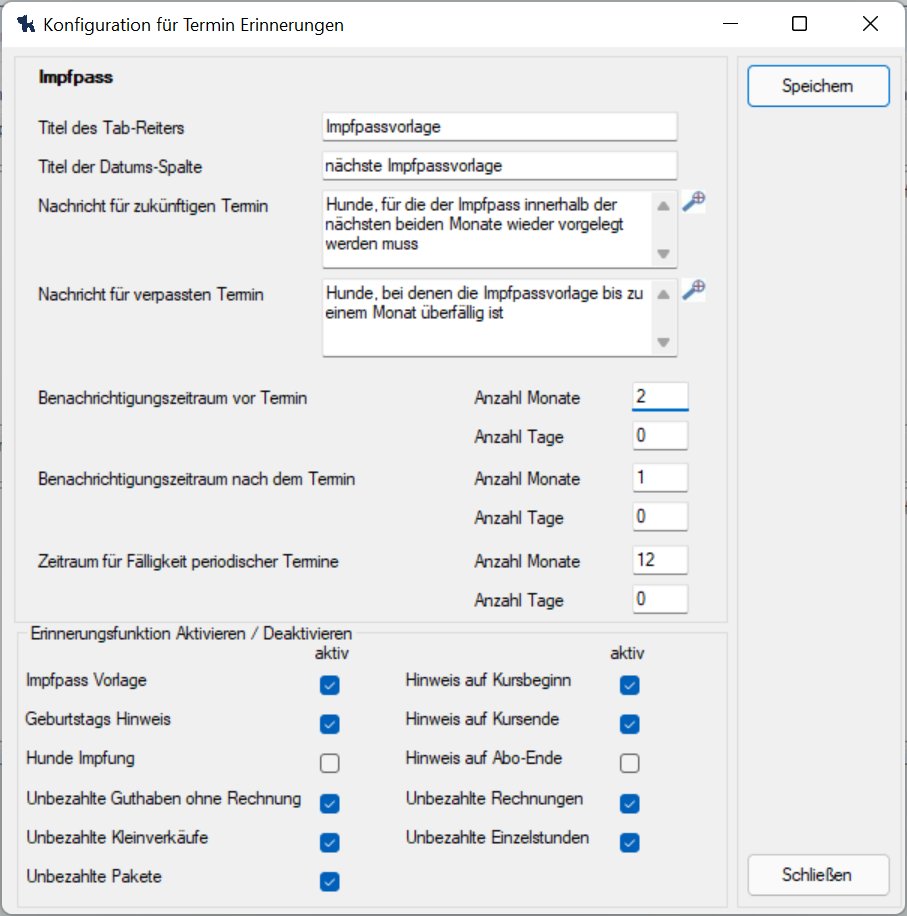Click the Titel des Tab-Reiters field

pos(500,127)
